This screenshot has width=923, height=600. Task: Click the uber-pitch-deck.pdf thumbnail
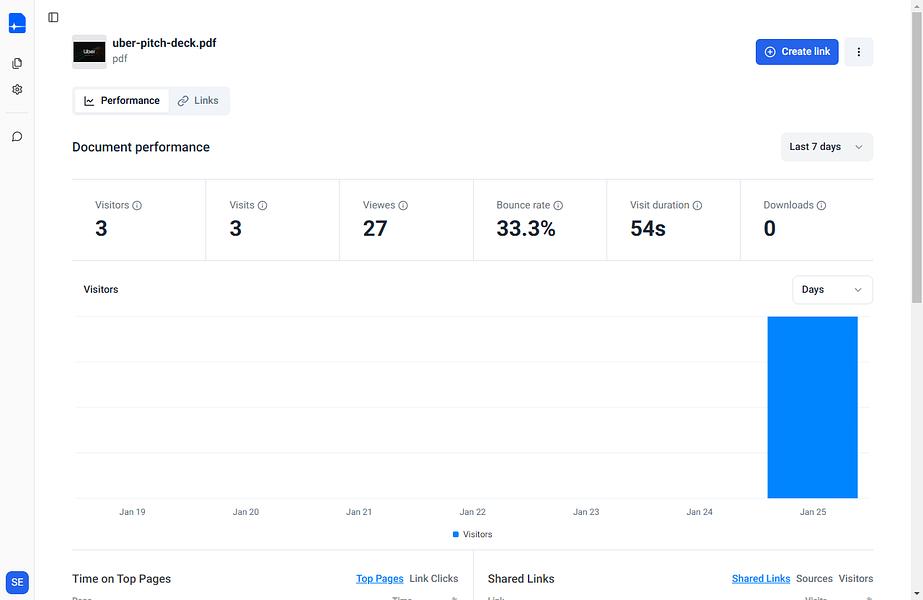click(89, 52)
